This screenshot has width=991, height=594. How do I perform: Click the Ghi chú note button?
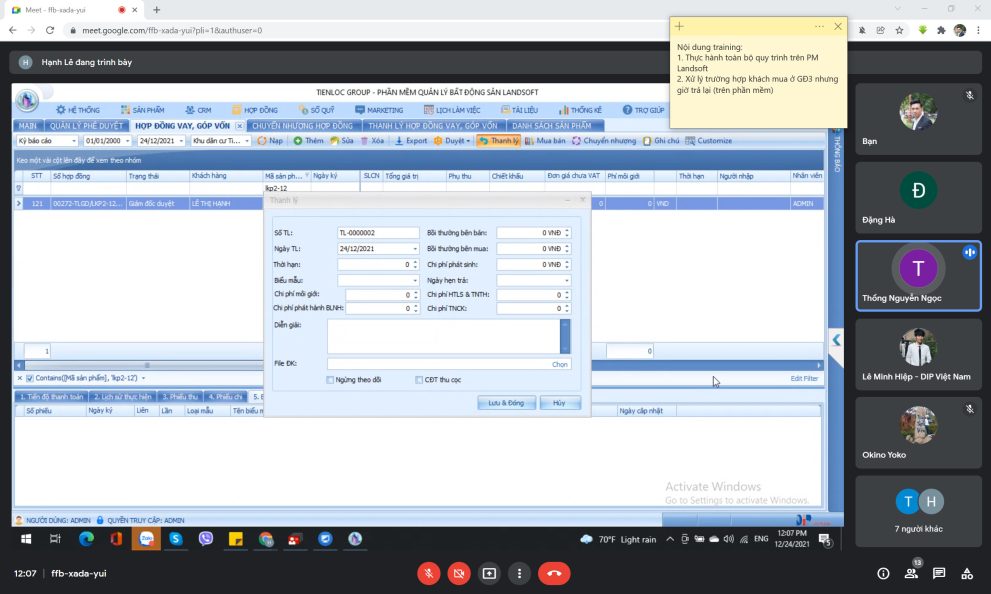click(661, 140)
